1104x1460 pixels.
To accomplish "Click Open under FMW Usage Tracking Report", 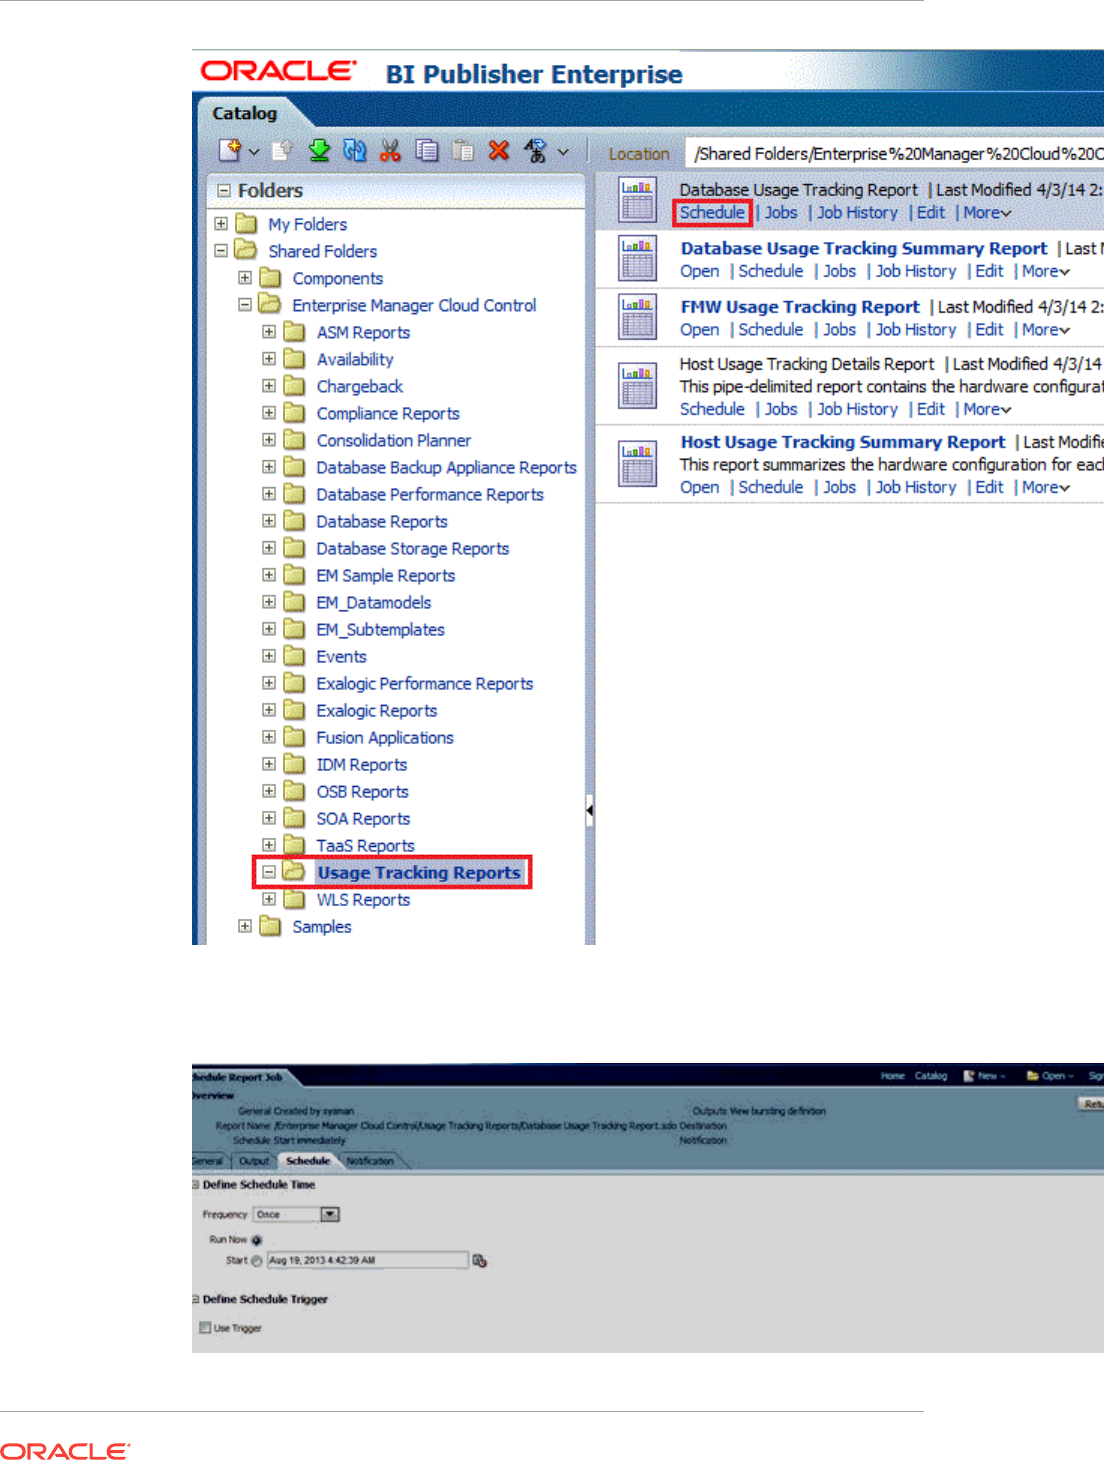I will point(699,329).
